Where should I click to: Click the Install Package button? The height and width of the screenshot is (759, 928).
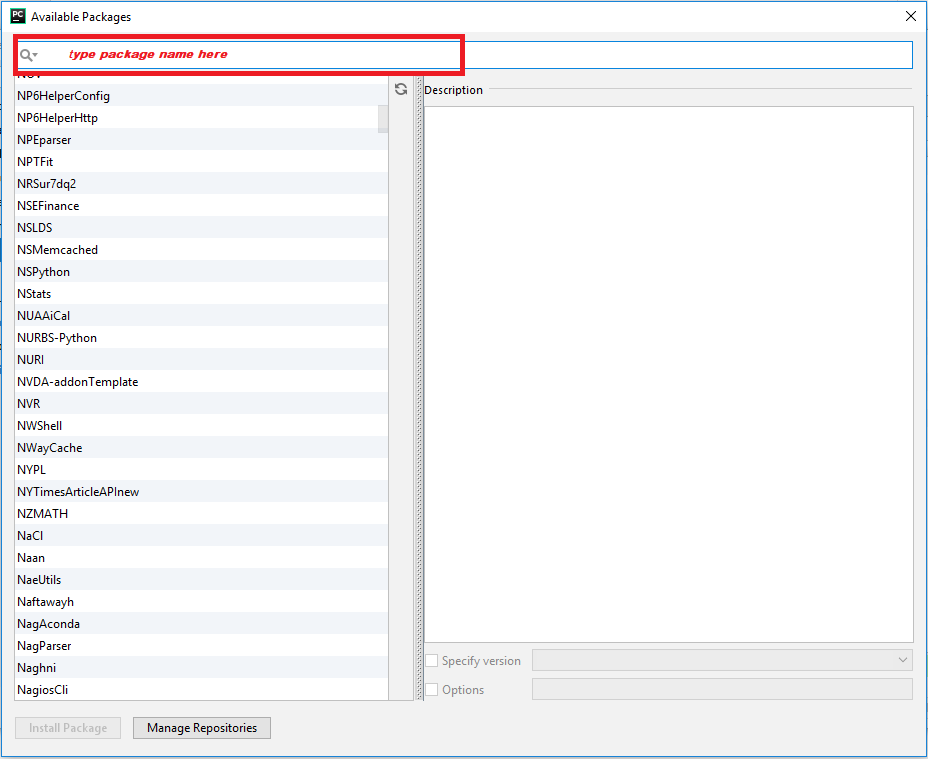(x=67, y=728)
